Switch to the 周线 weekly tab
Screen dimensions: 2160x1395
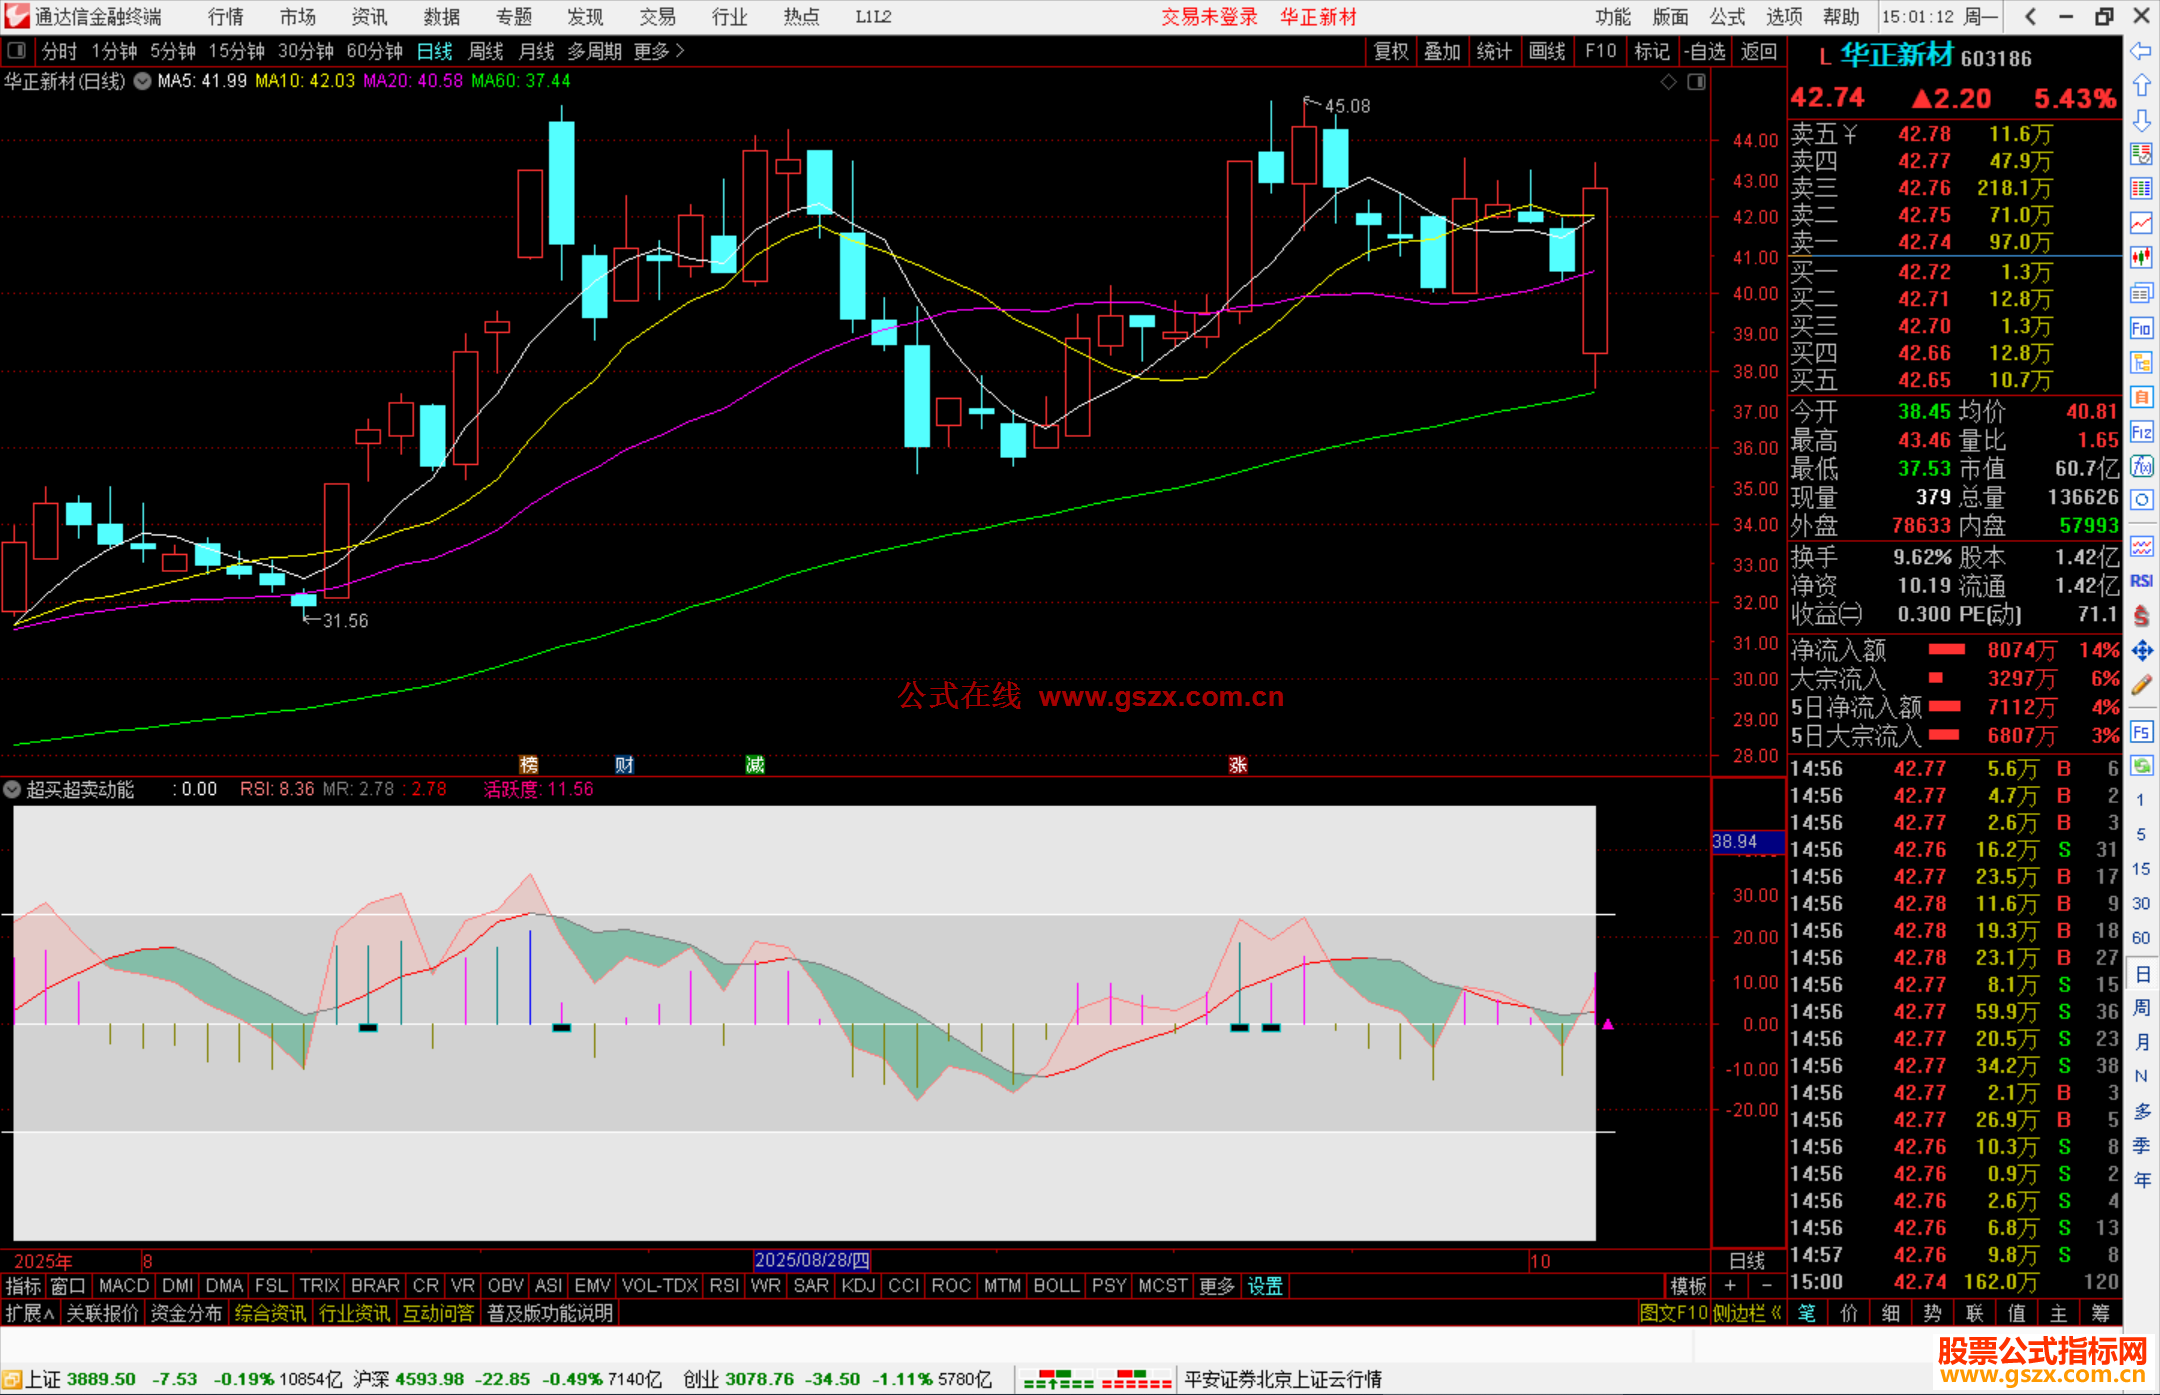pos(486,50)
